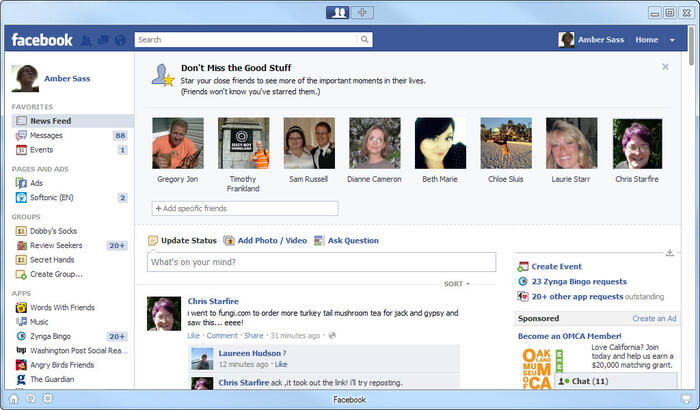700x410 pixels.
Task: Click Like under Chris Starfire's post
Action: [193, 335]
